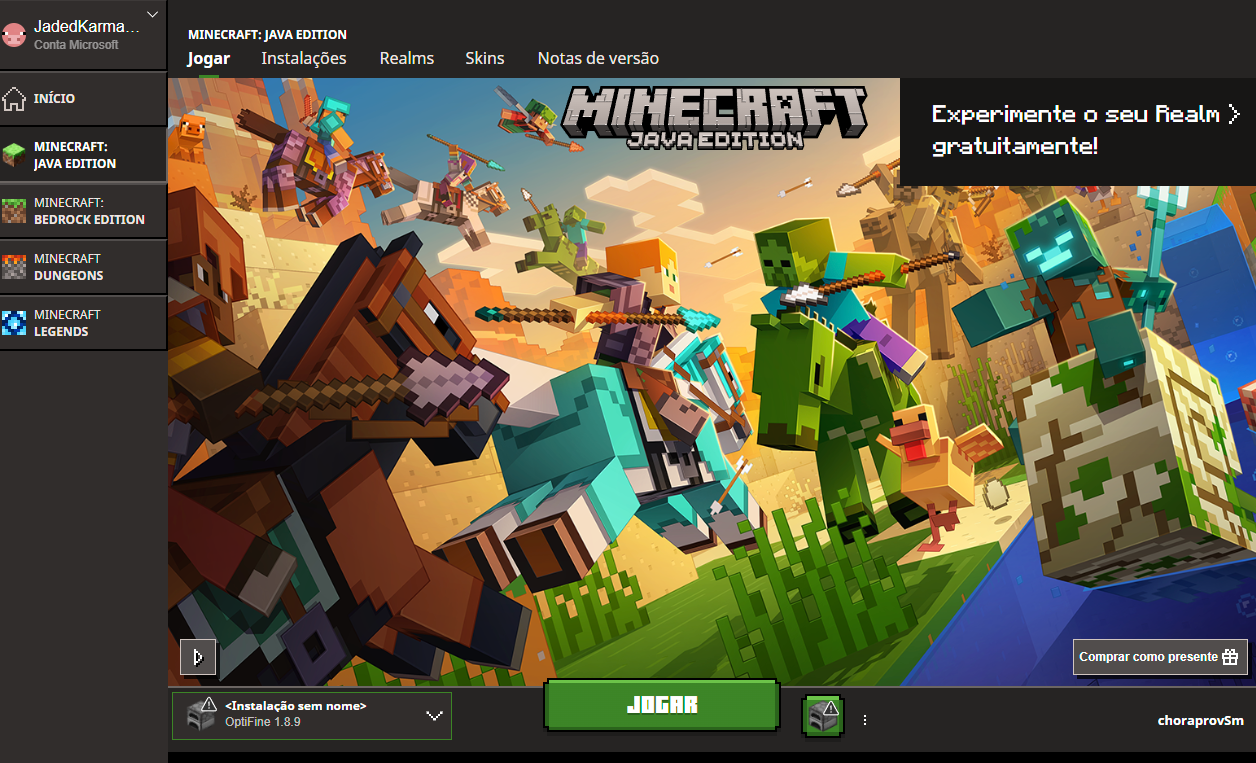Viewport: 1256px width, 763px height.
Task: Click the choraprovSm player name
Action: [x=1200, y=720]
